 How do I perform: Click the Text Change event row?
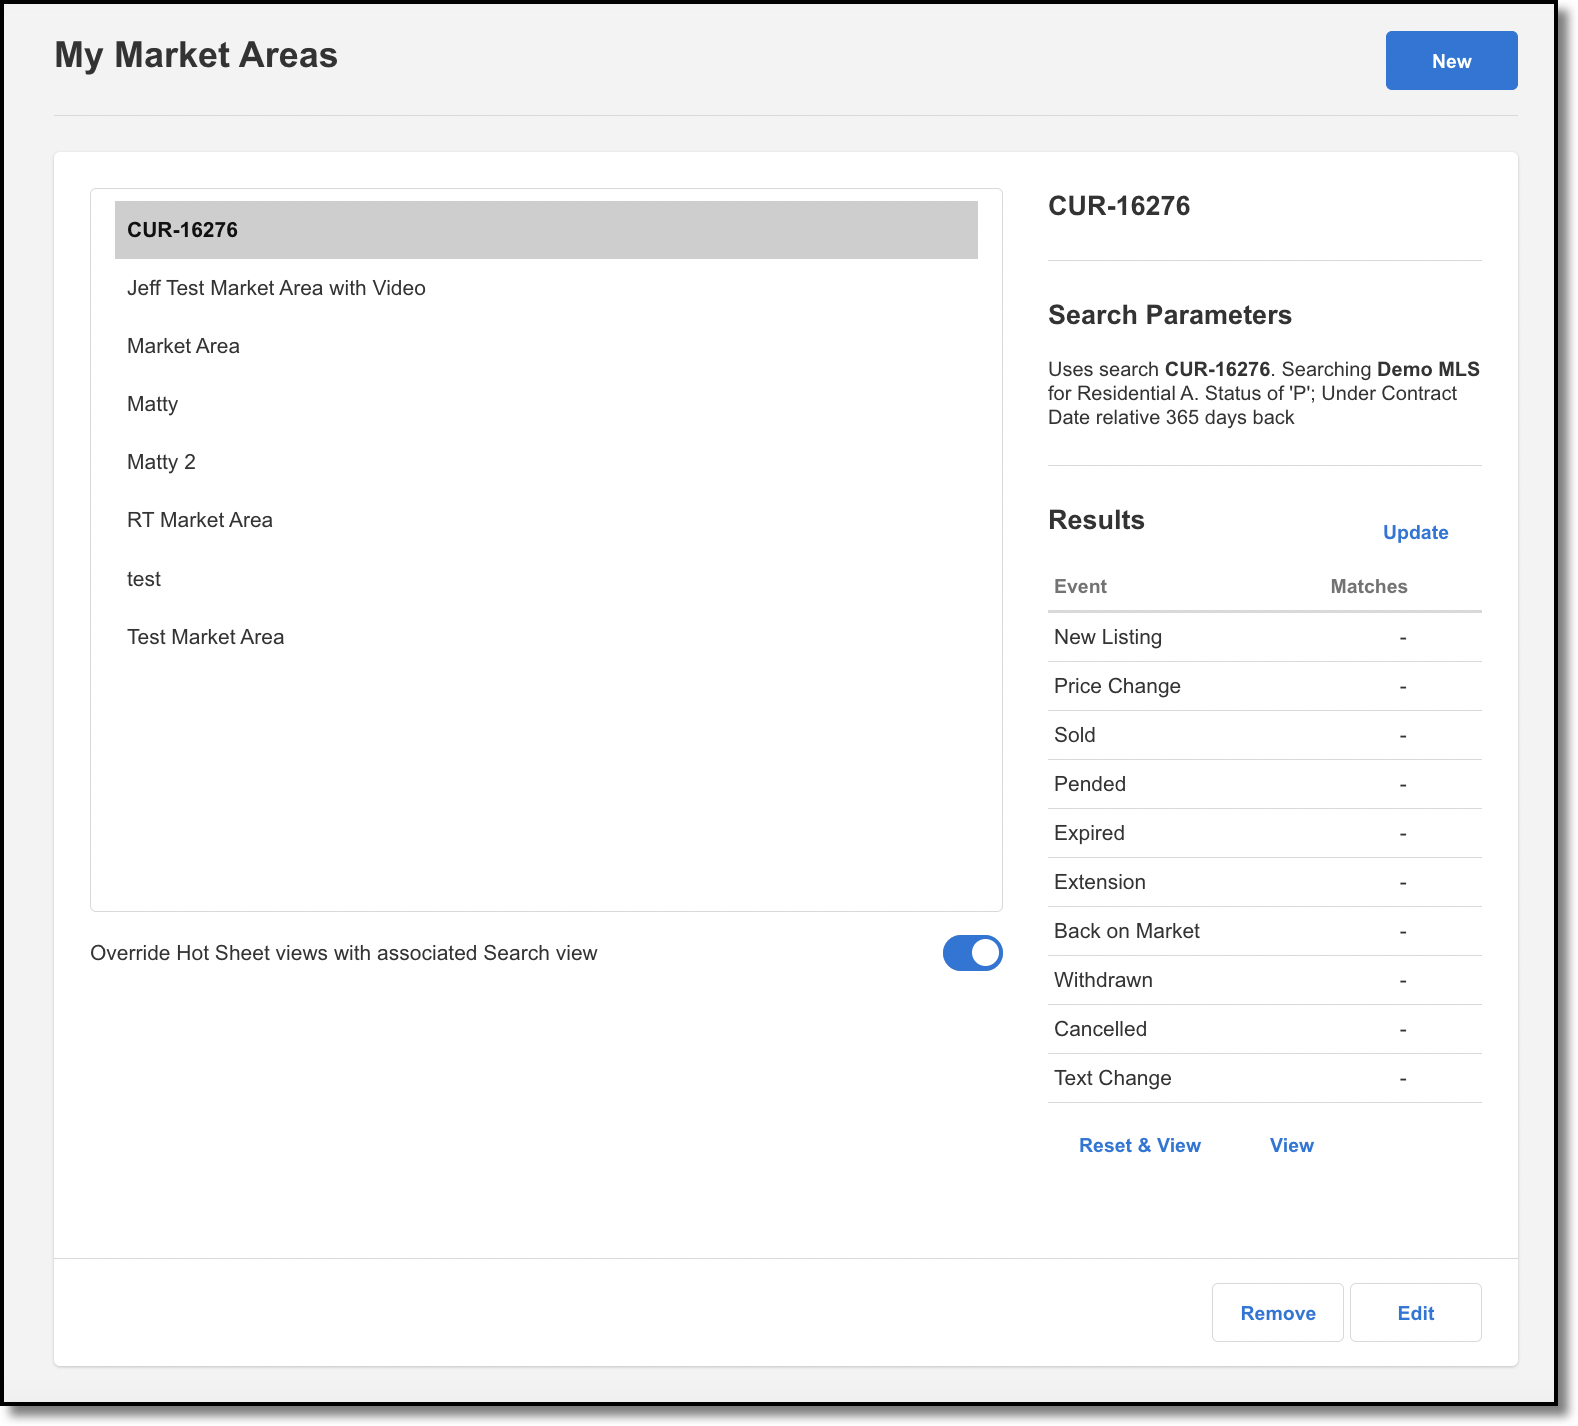pos(1265,1078)
